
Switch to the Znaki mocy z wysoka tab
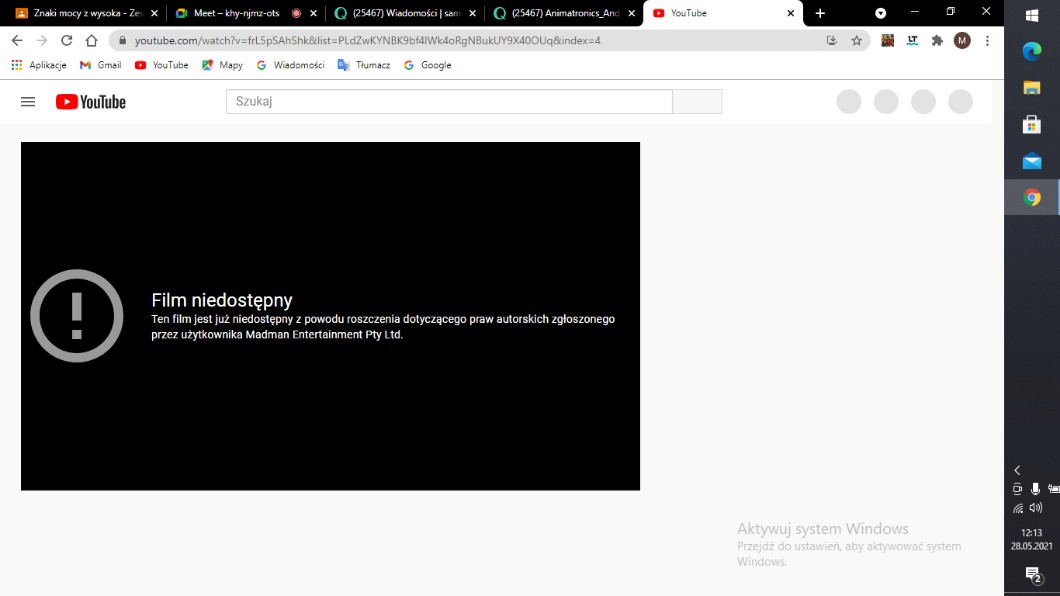pyautogui.click(x=80, y=13)
